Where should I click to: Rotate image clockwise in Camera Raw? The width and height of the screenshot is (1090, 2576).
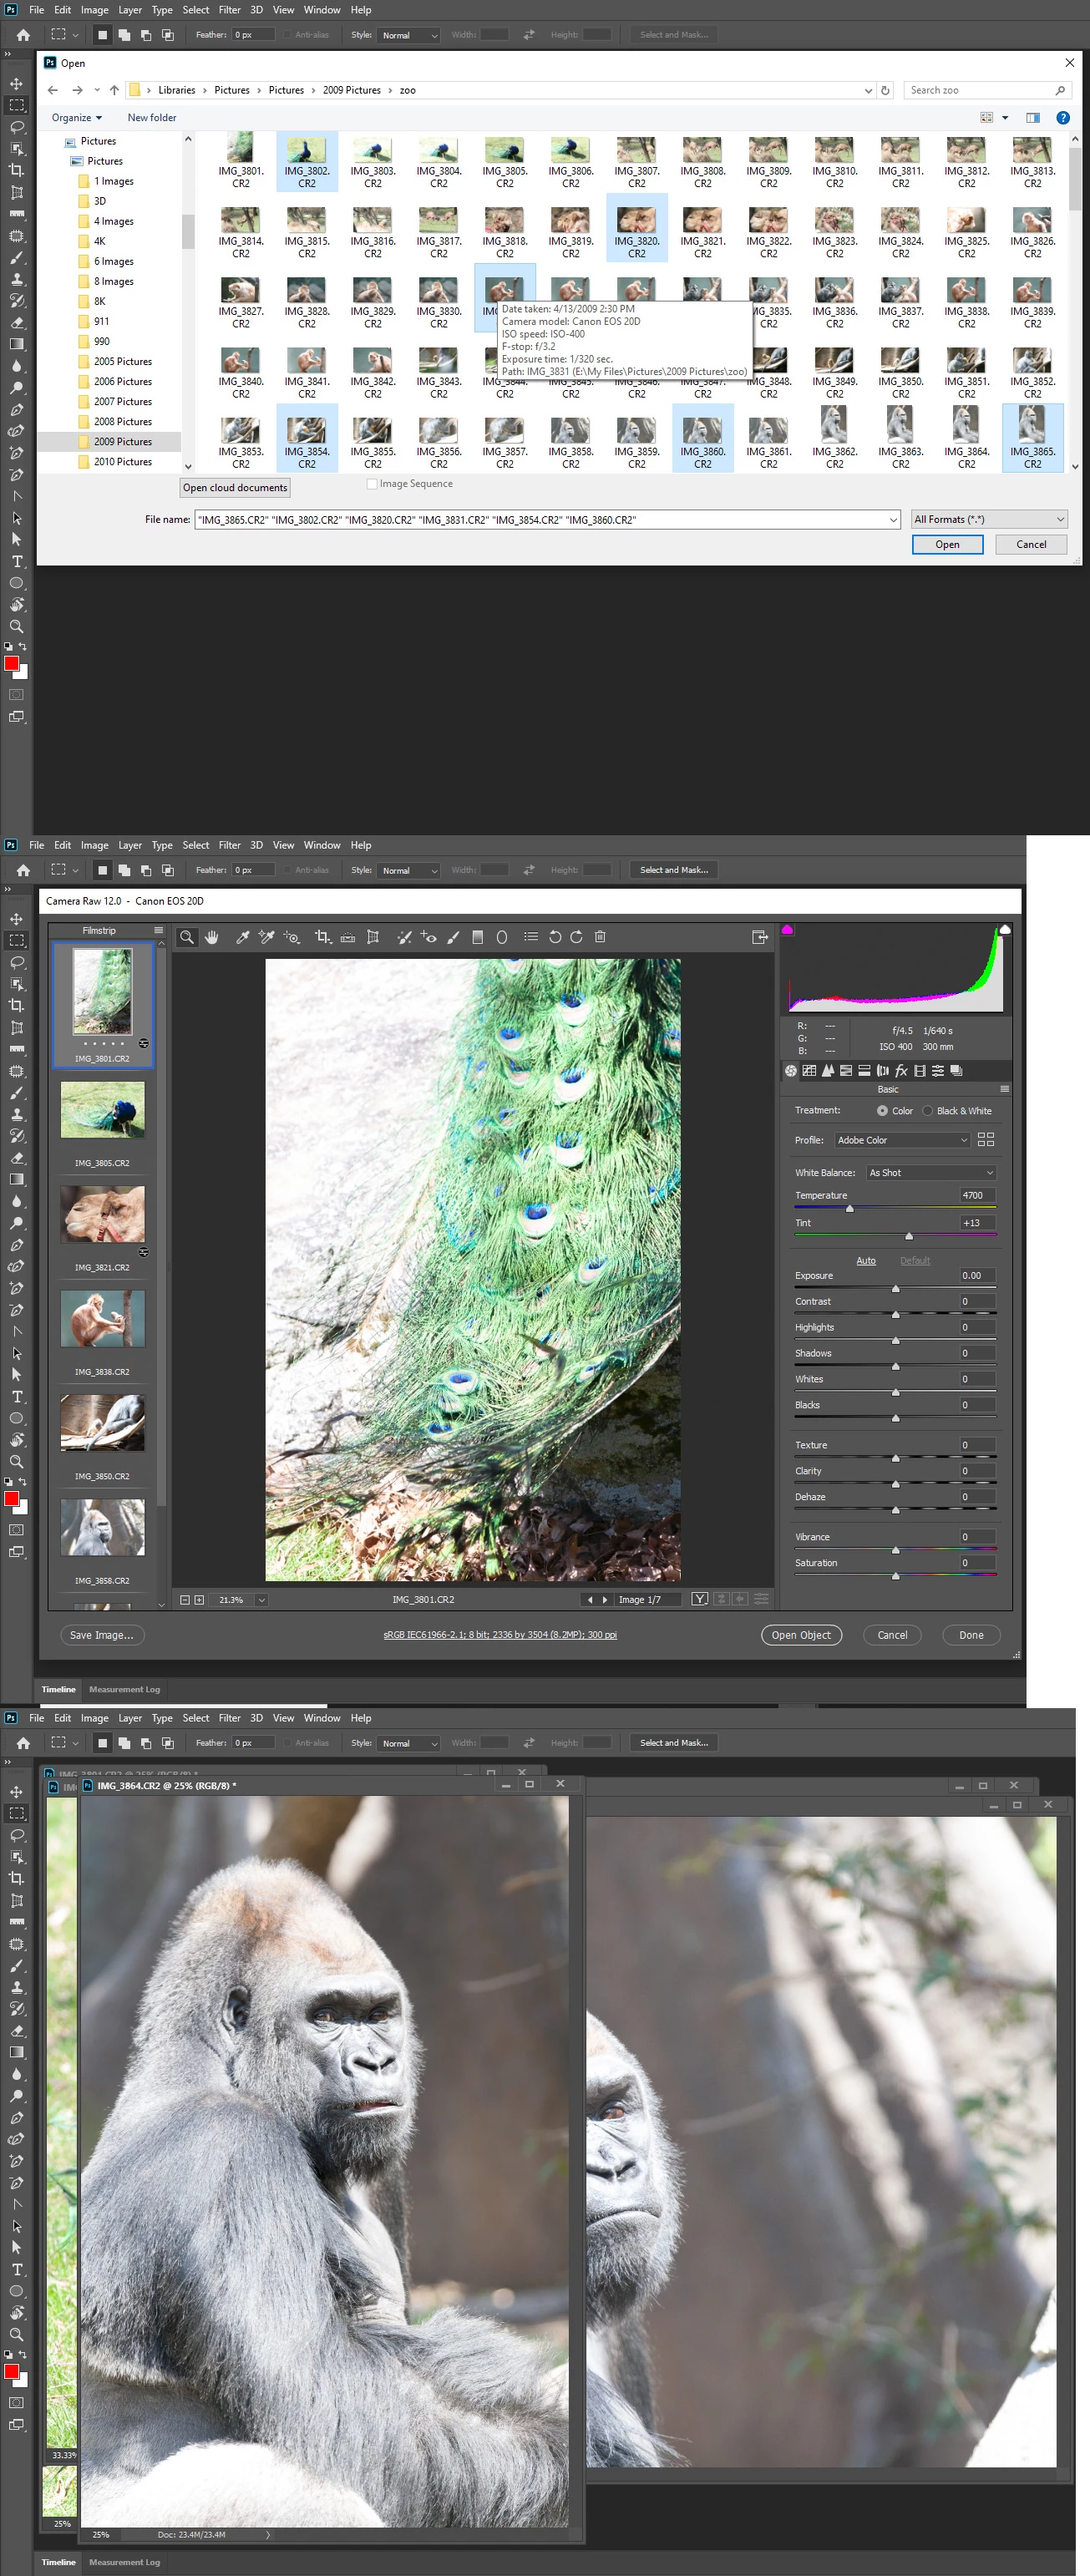[576, 937]
